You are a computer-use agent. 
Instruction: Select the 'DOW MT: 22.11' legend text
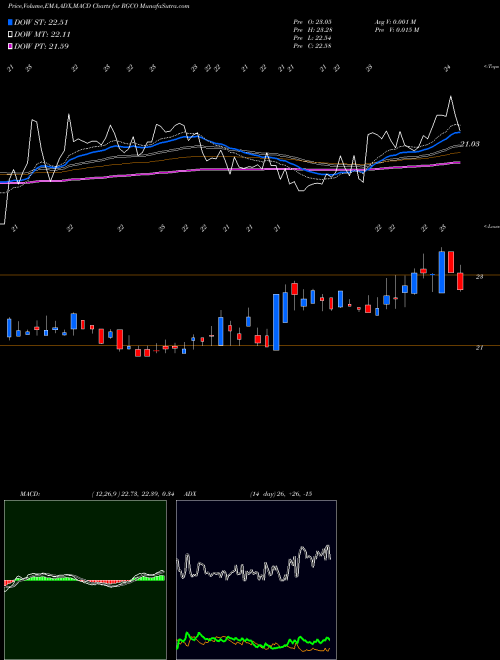[43, 35]
